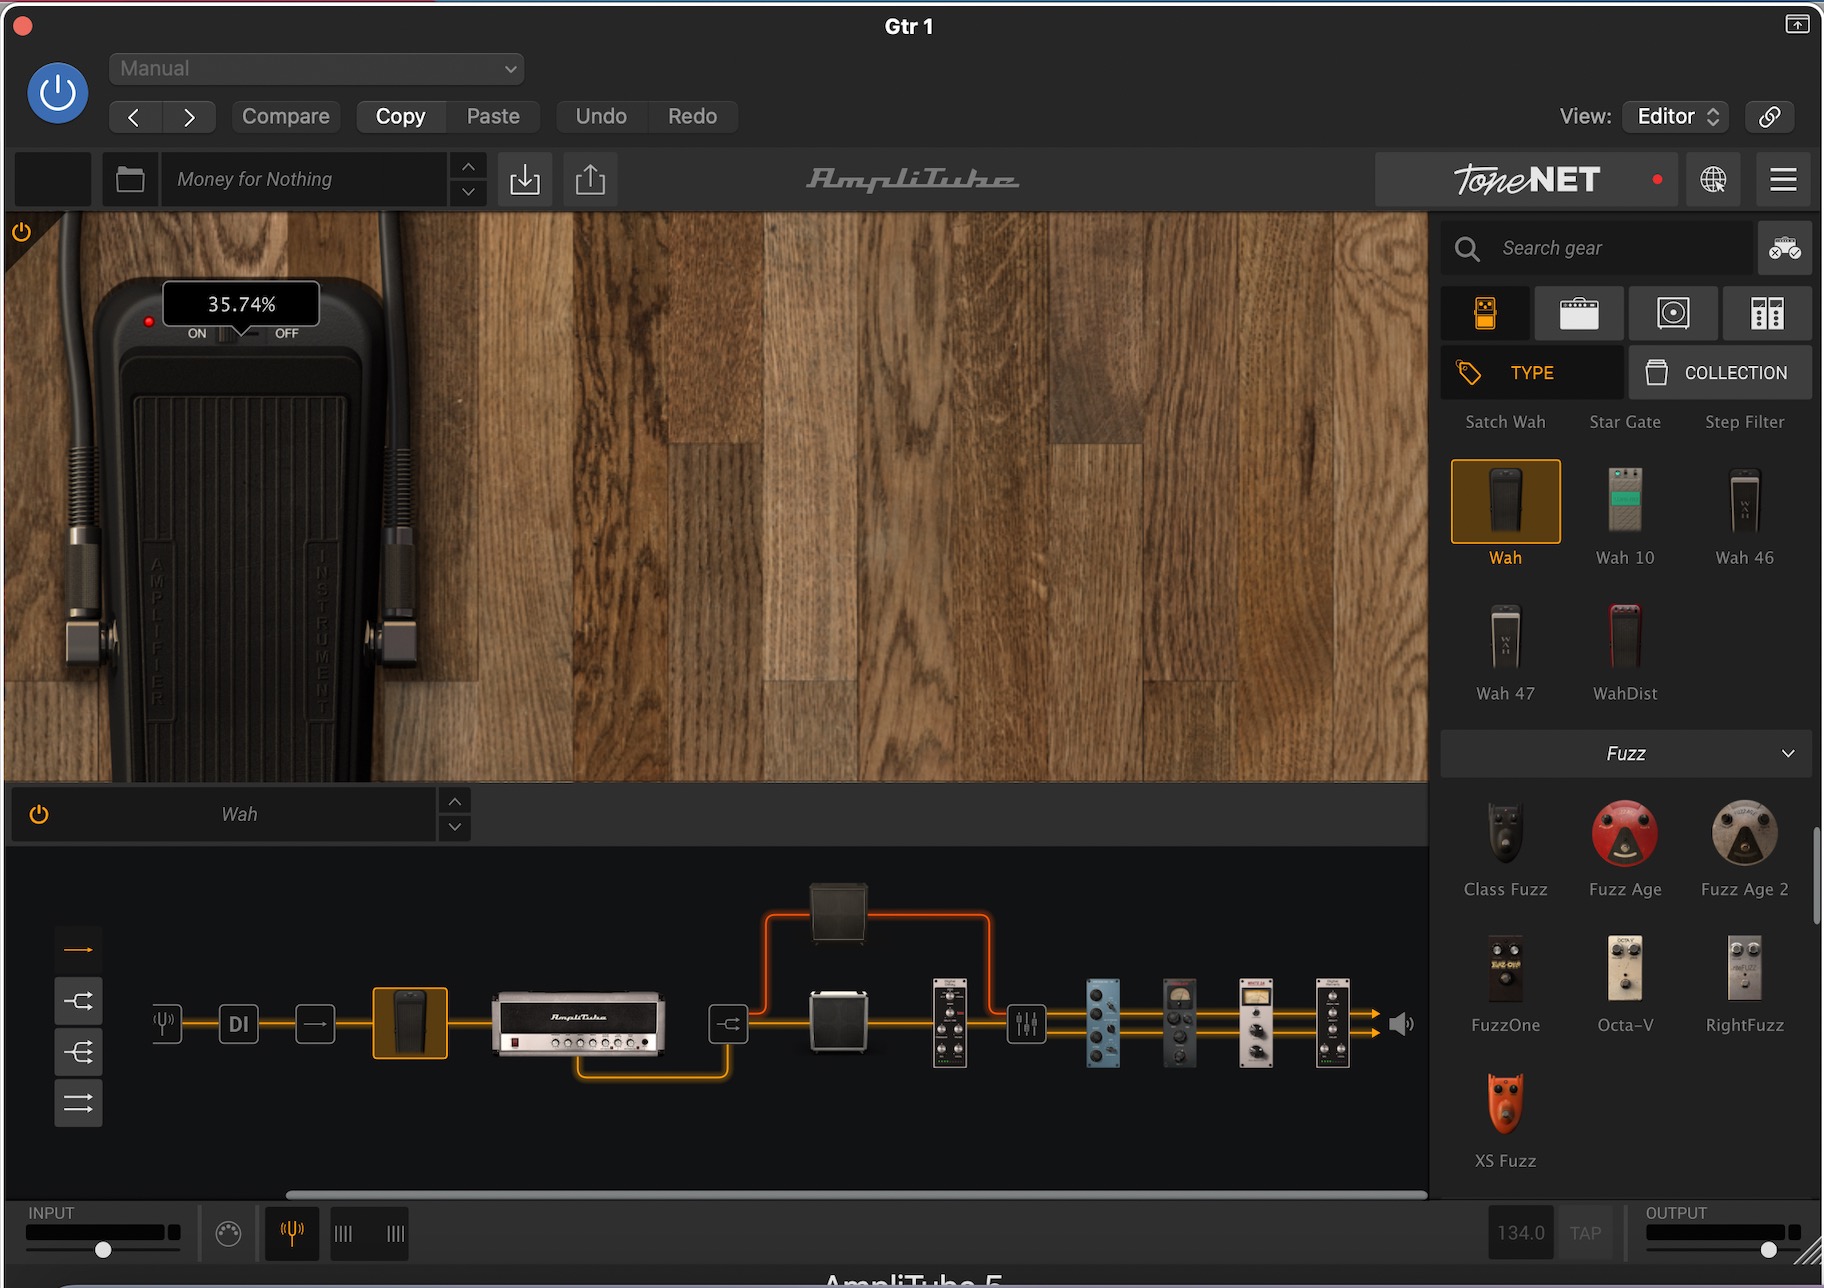The width and height of the screenshot is (1824, 1288).
Task: Click the Compare button
Action: [285, 116]
